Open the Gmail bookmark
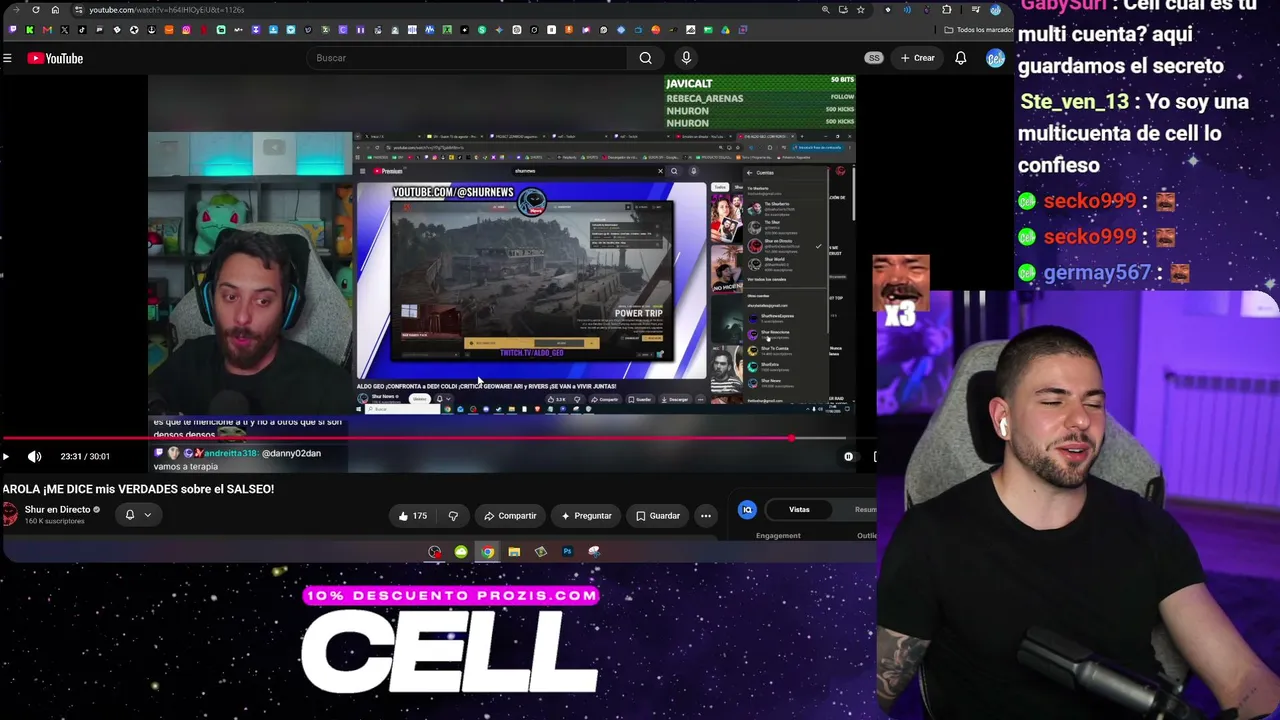This screenshot has width=1280, height=720. [x=47, y=30]
